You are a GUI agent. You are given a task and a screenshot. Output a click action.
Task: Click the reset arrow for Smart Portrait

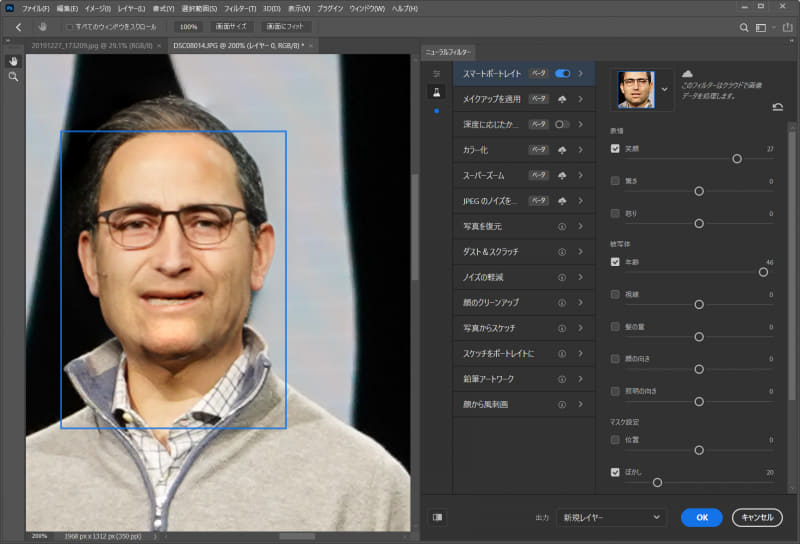tap(778, 107)
